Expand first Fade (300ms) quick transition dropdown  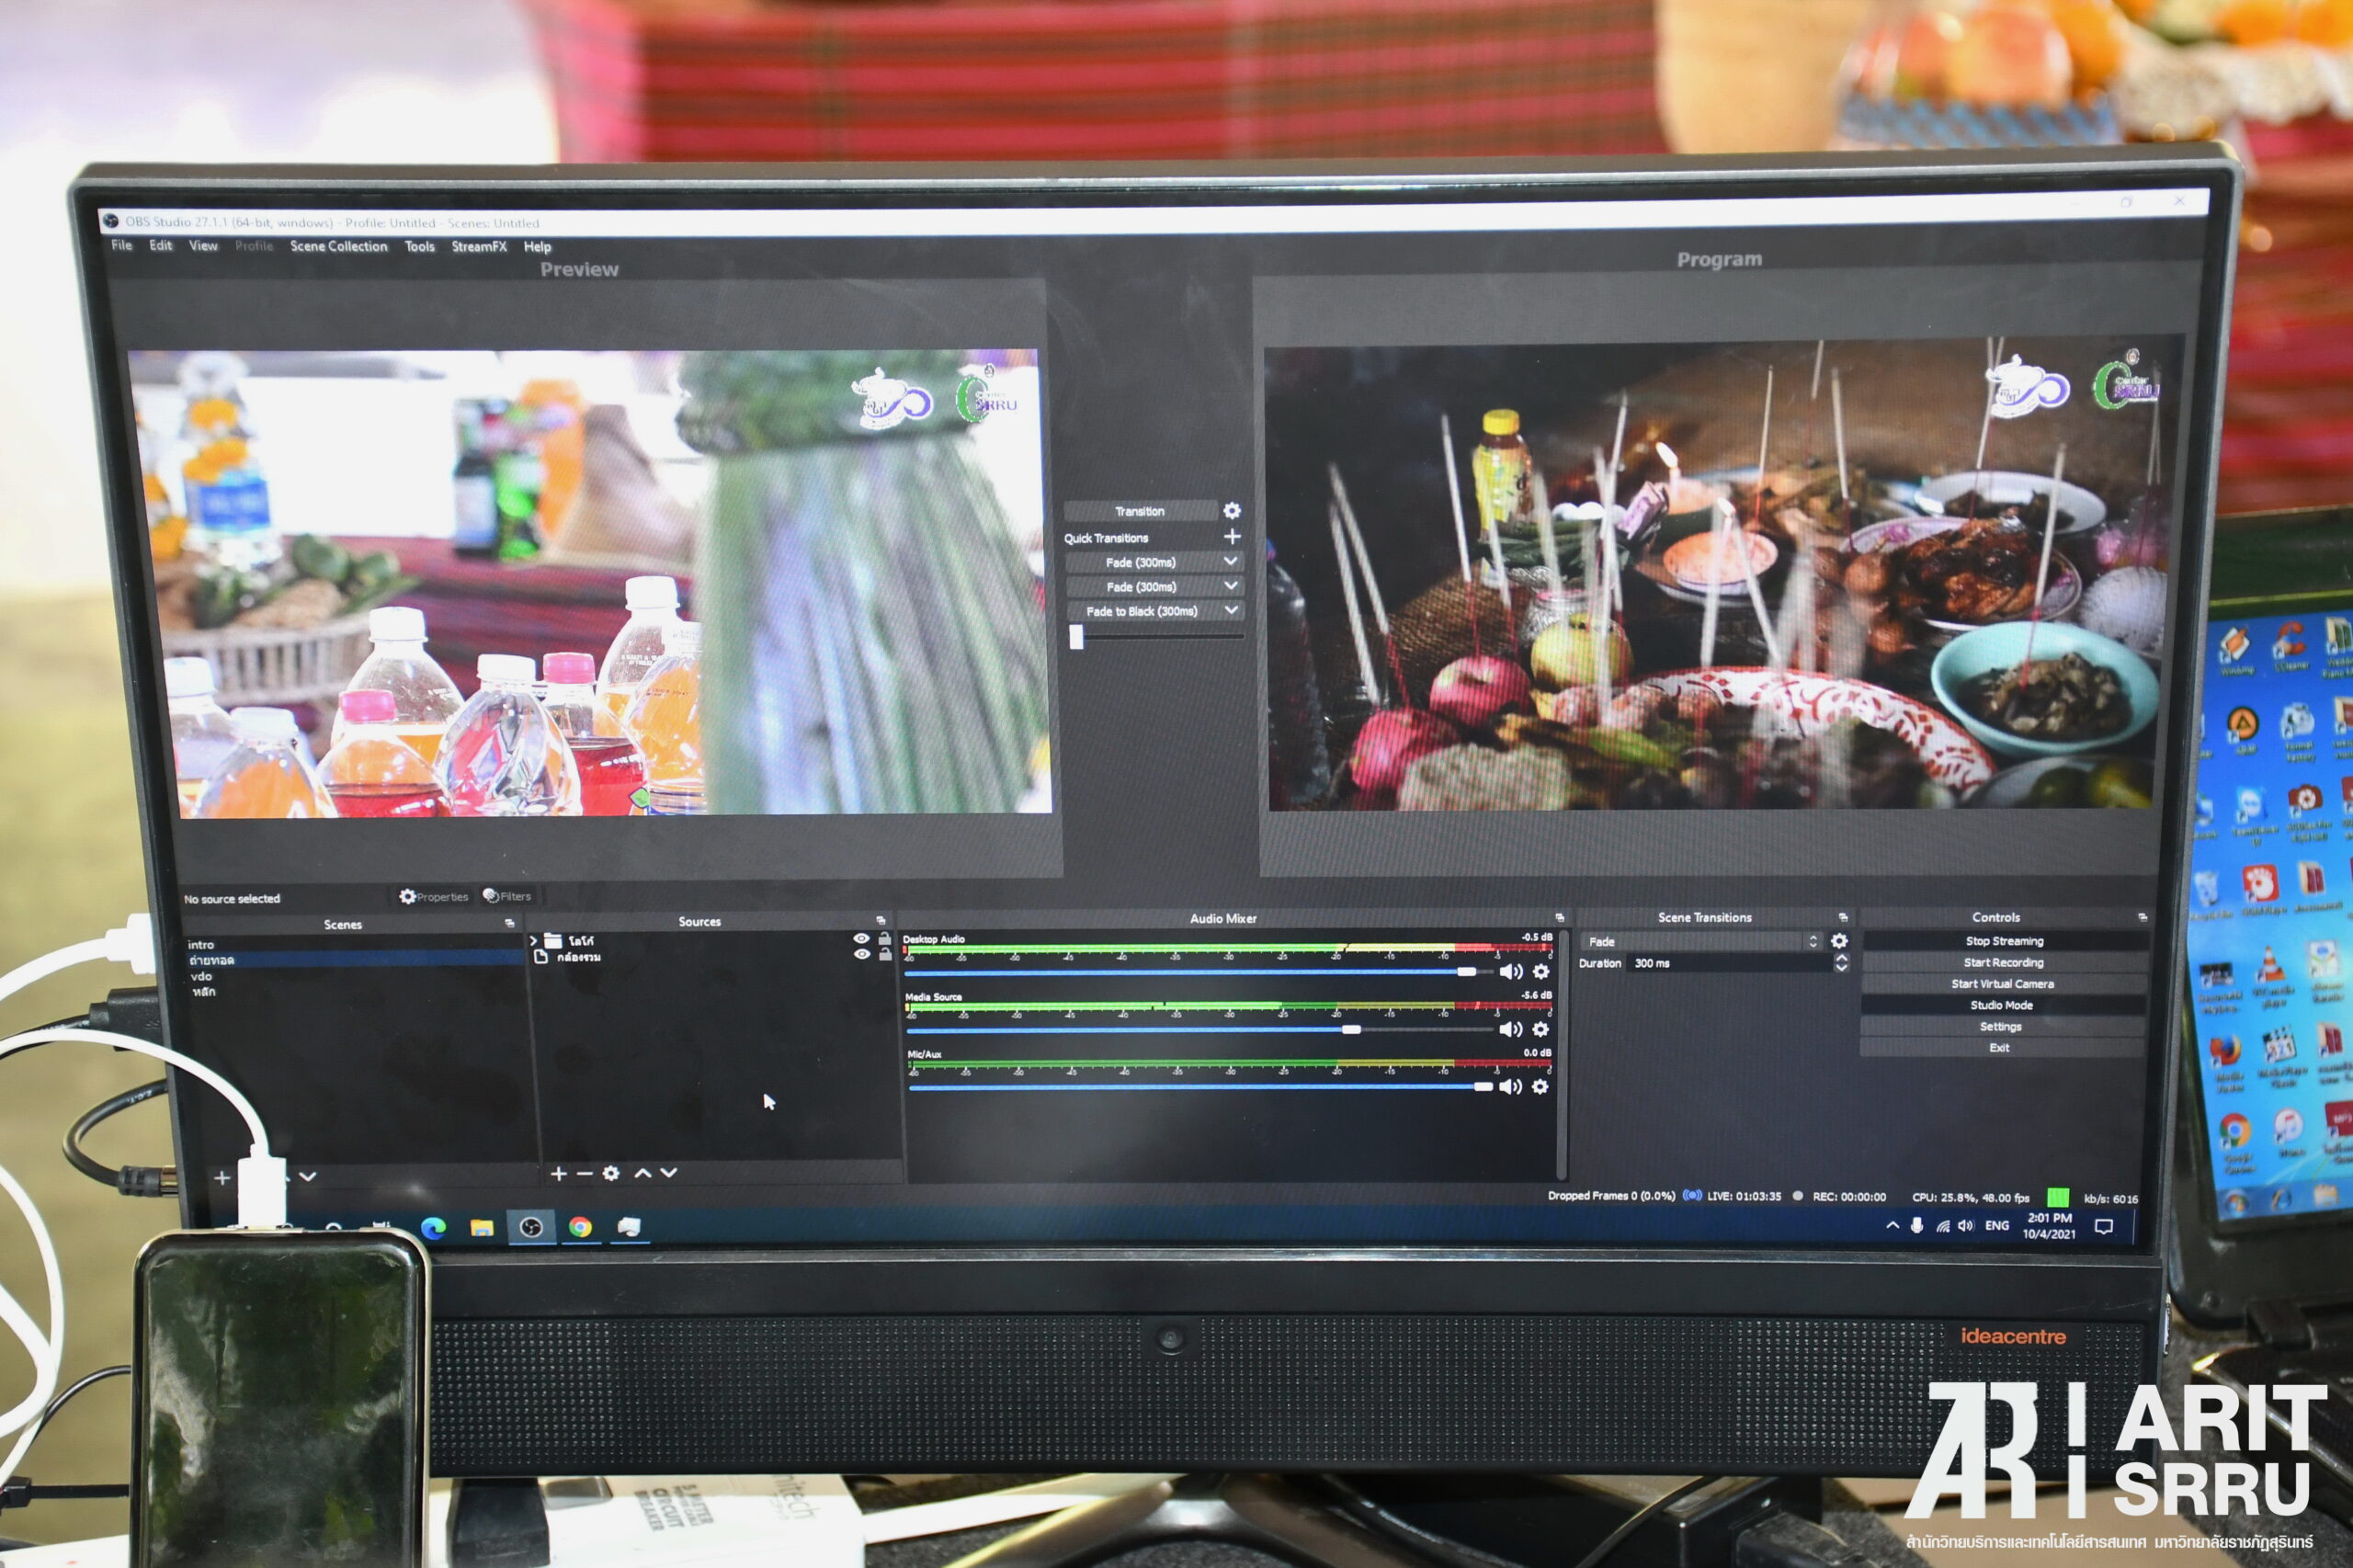click(1231, 562)
